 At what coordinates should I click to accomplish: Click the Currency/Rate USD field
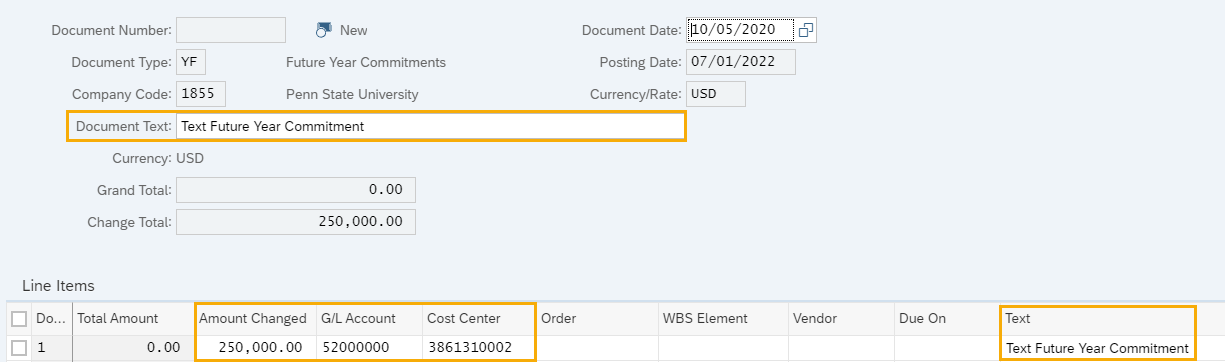click(x=716, y=94)
